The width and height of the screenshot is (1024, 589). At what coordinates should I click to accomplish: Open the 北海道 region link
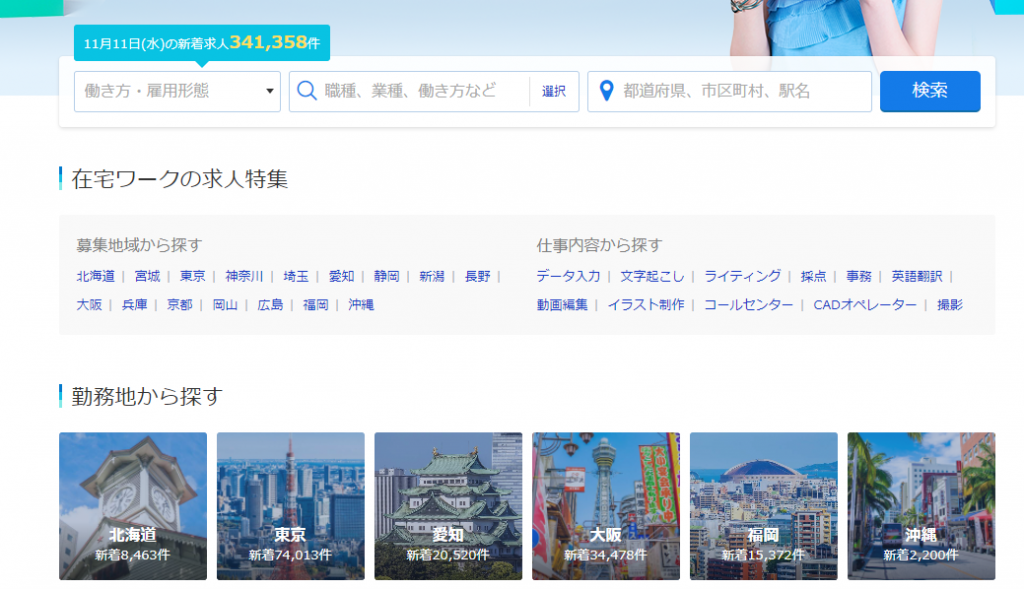[95, 276]
